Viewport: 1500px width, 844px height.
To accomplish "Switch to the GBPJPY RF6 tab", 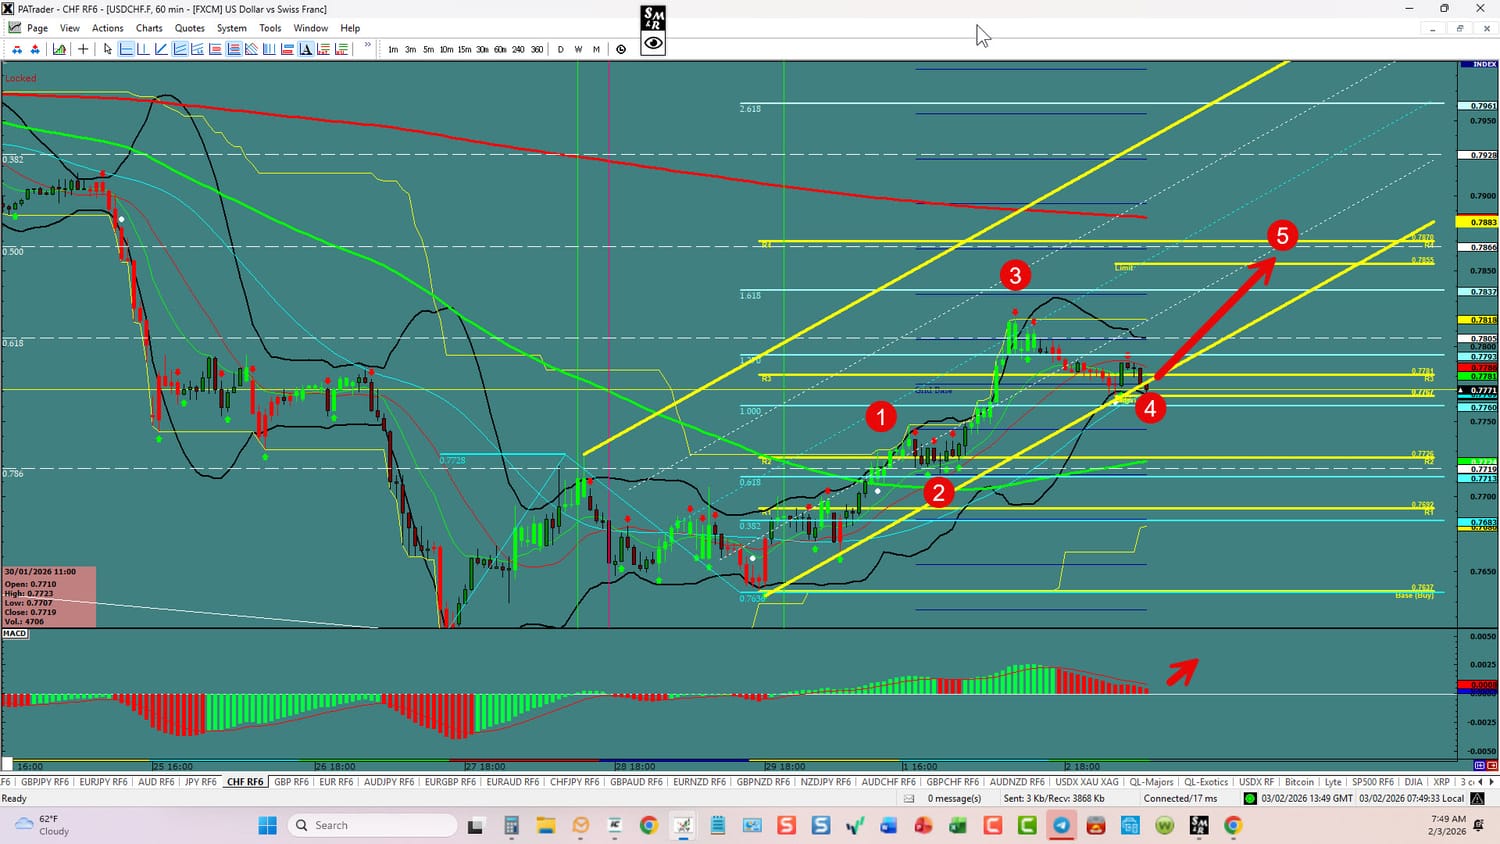I will pos(45,782).
